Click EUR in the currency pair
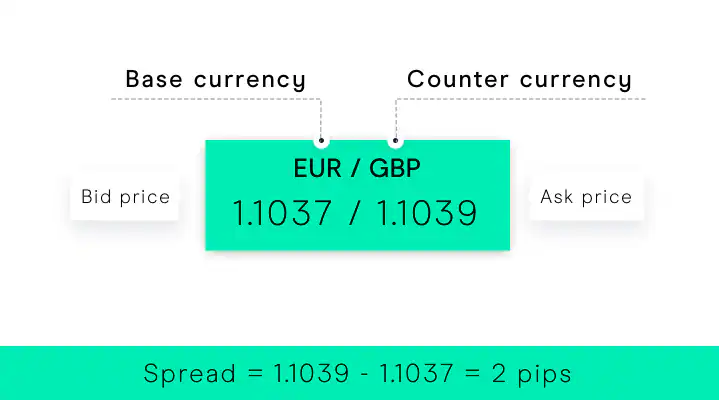 318,169
